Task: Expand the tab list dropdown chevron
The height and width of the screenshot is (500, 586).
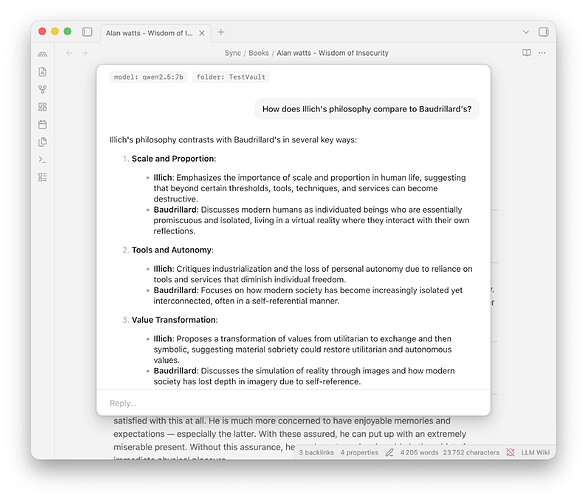Action: pos(526,32)
